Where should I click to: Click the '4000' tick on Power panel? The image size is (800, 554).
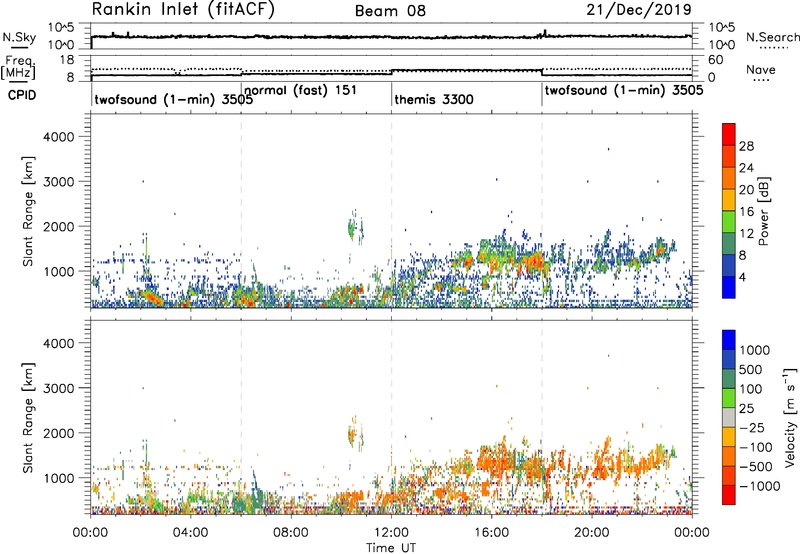pos(58,137)
